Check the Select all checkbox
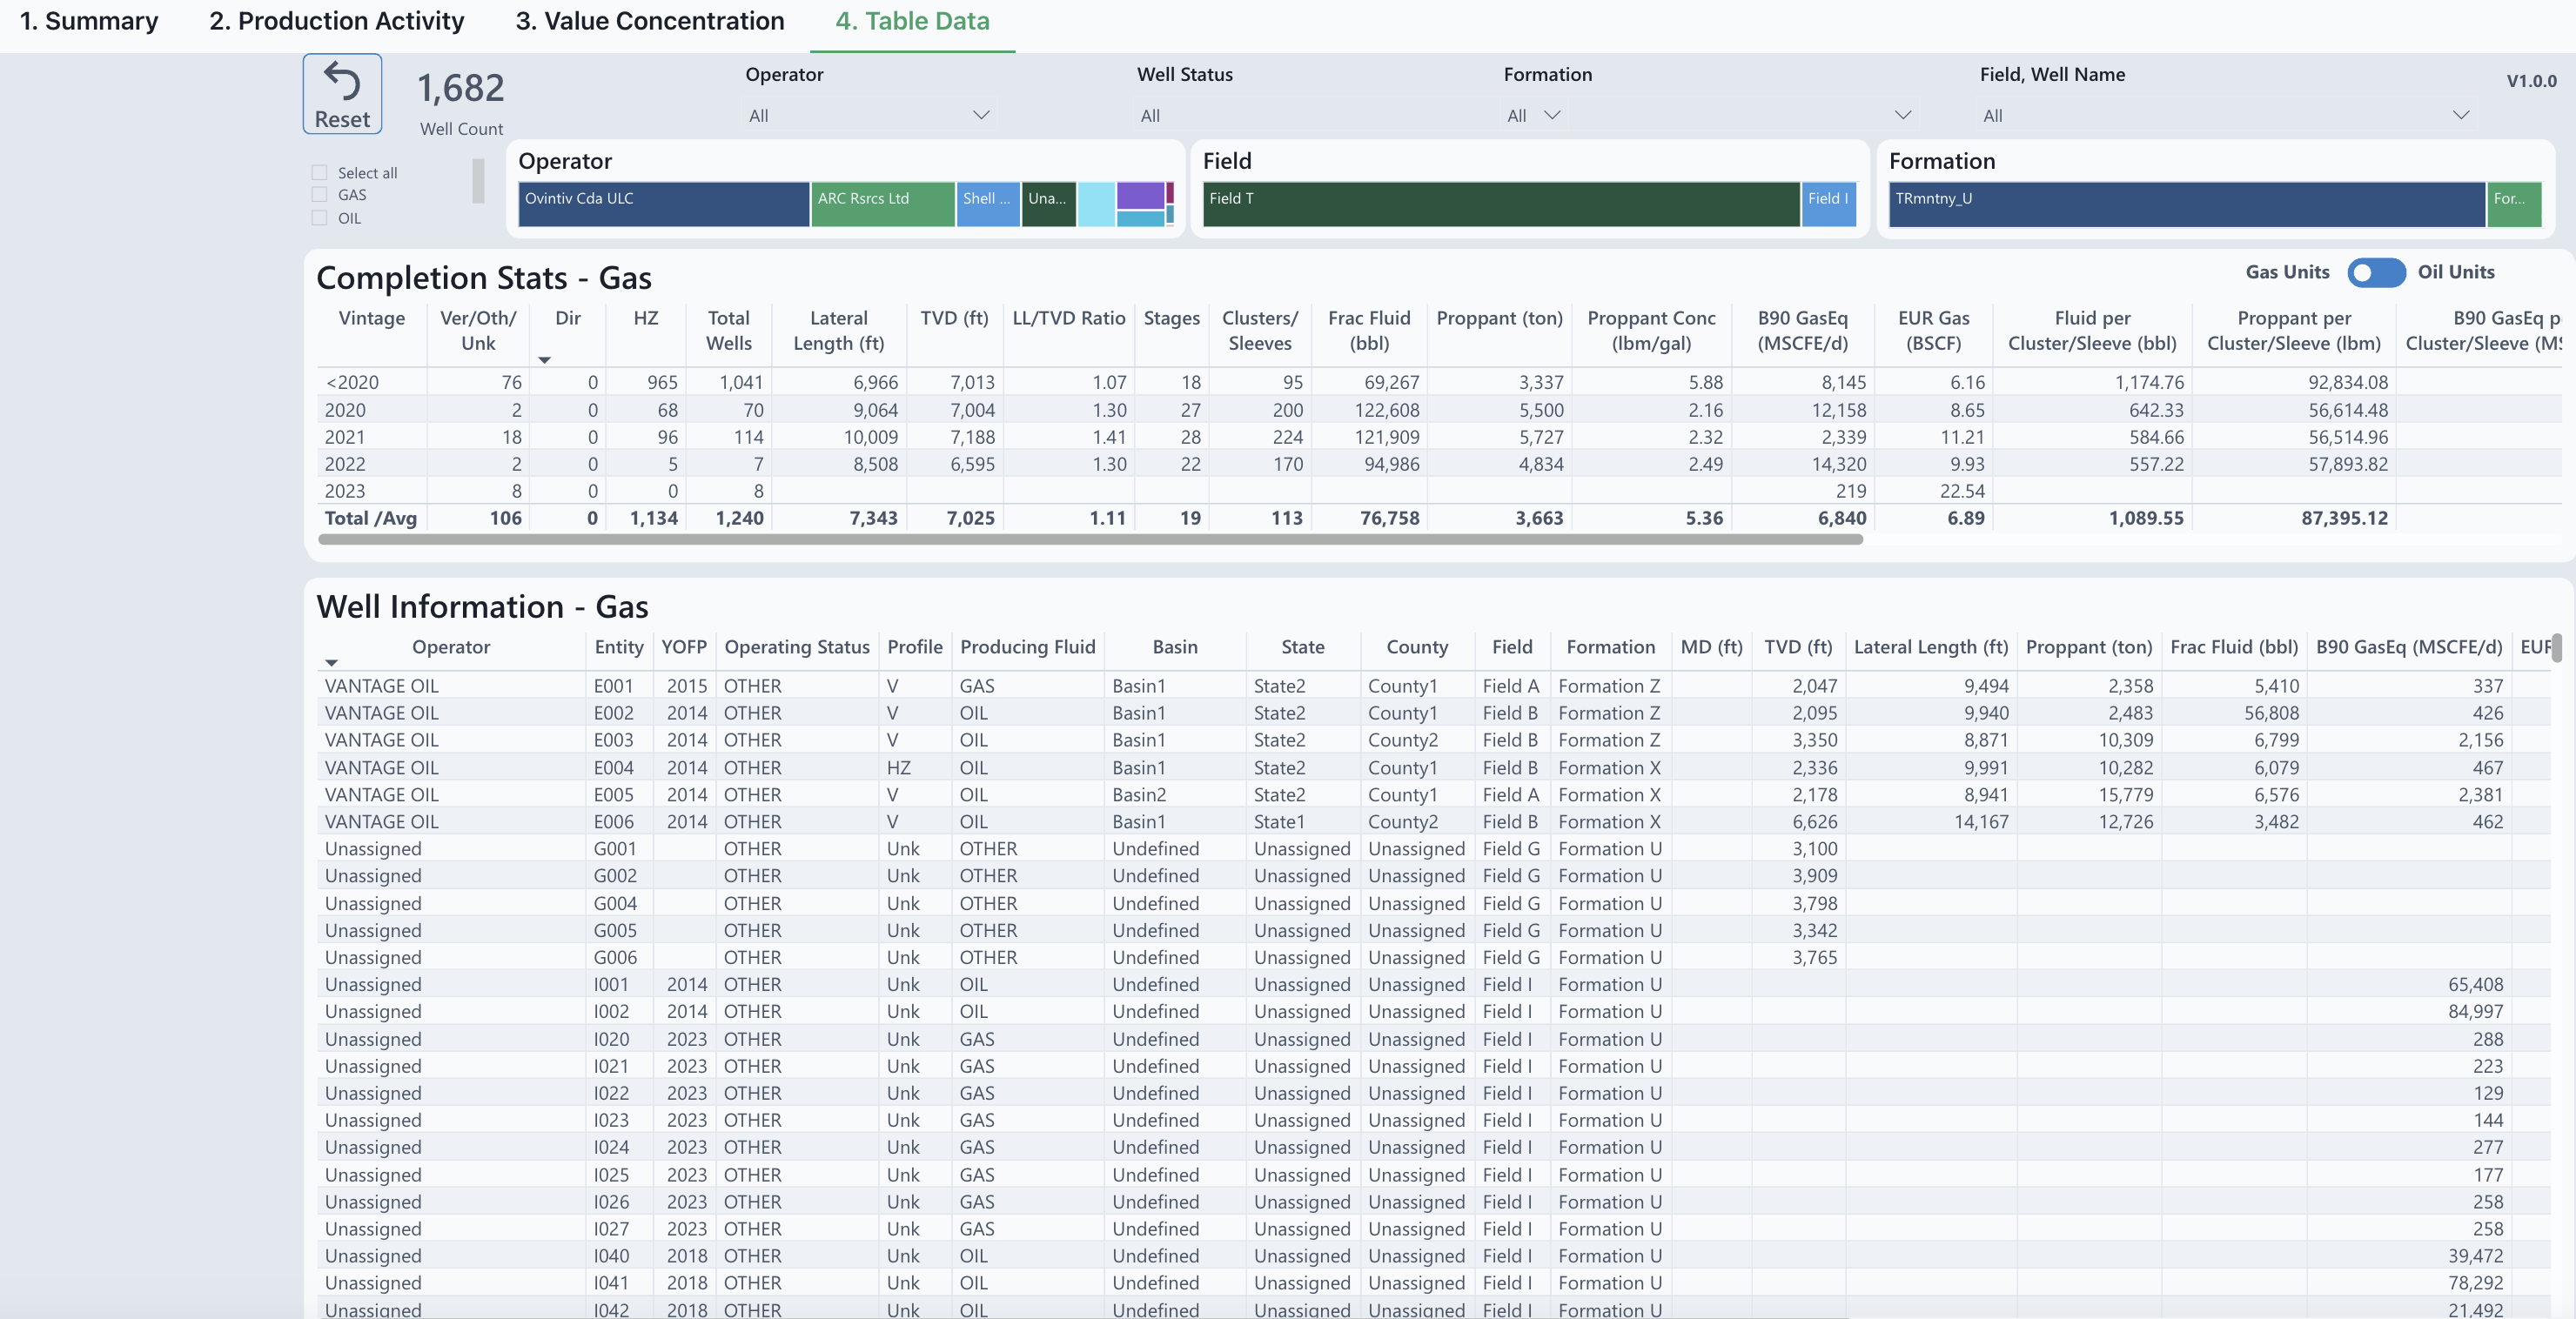 pos(319,173)
